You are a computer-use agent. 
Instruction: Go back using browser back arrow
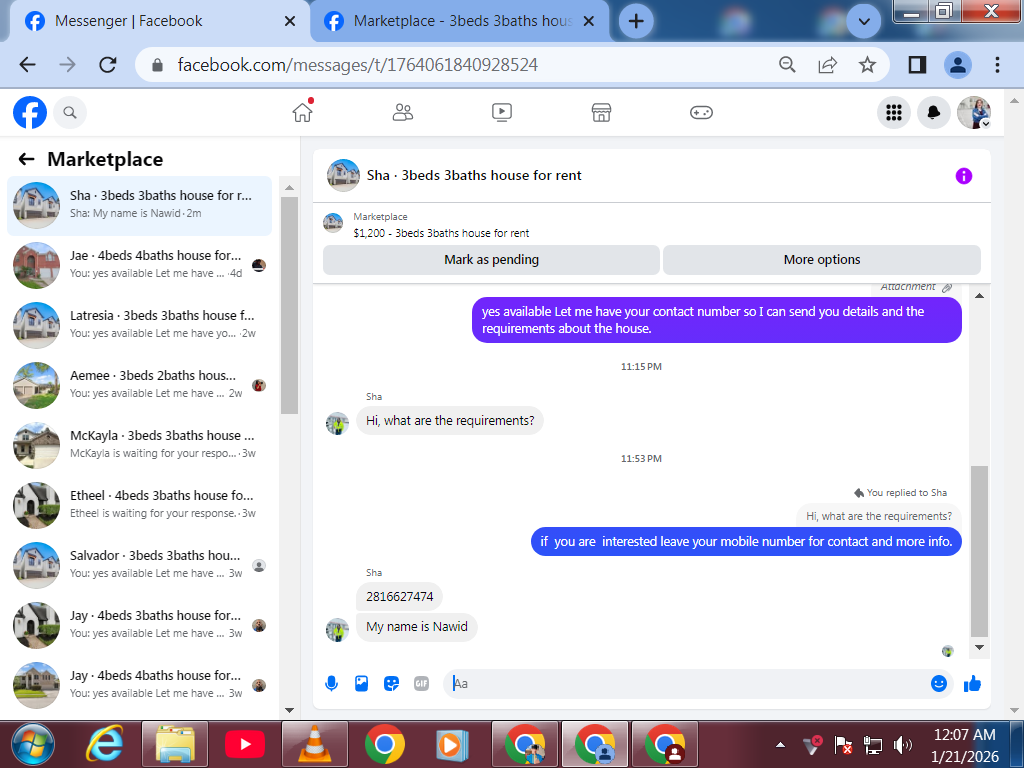27,65
